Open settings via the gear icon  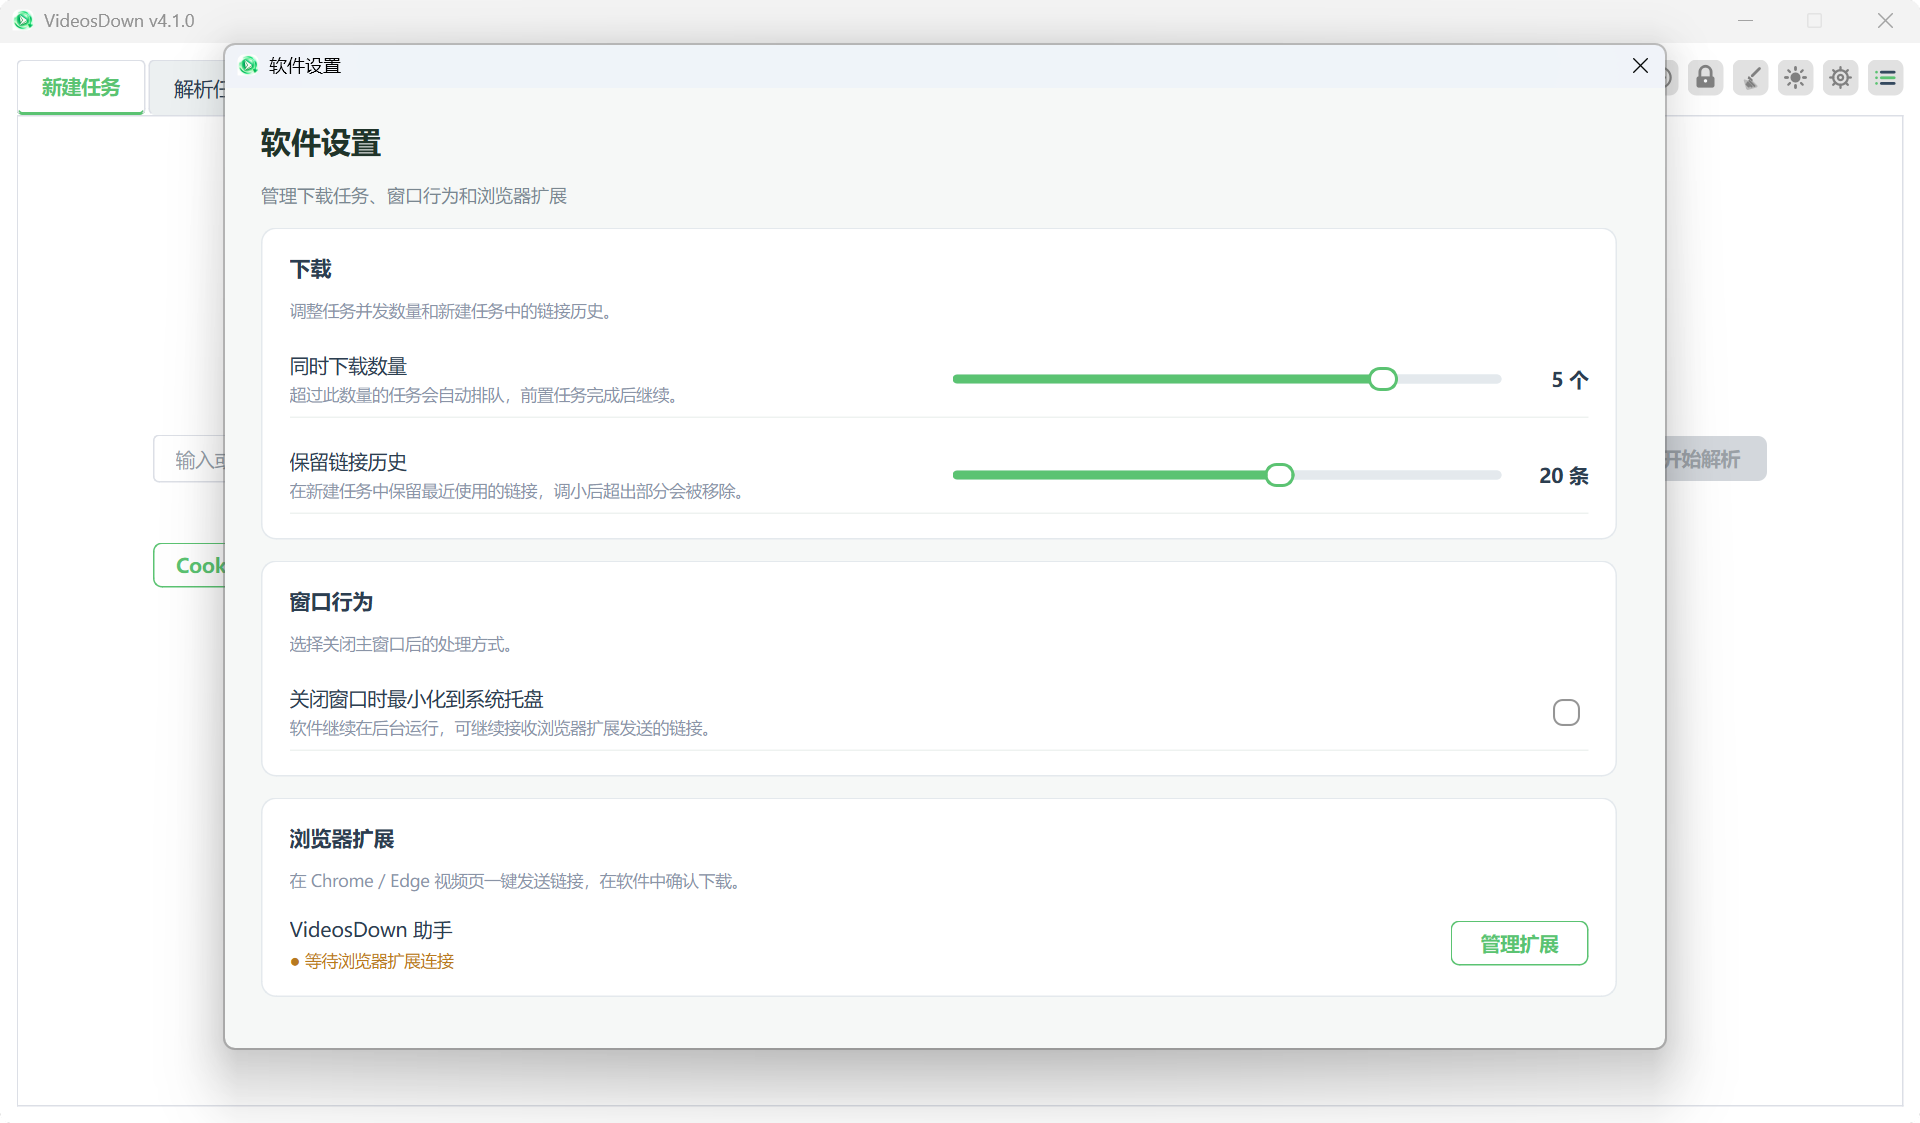pos(1841,78)
